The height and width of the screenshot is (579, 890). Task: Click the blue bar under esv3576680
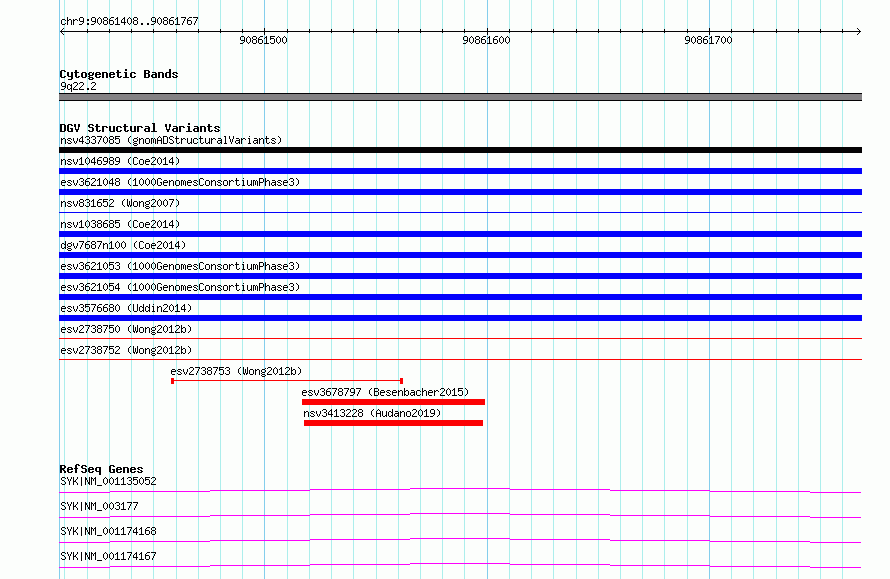coord(460,318)
